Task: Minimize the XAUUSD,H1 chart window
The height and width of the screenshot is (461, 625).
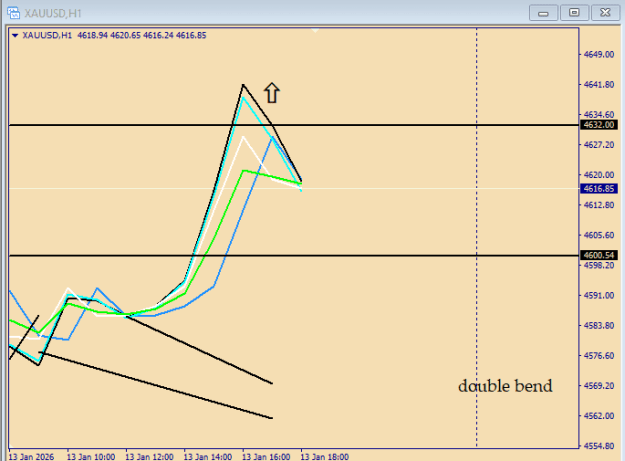Action: 543,13
